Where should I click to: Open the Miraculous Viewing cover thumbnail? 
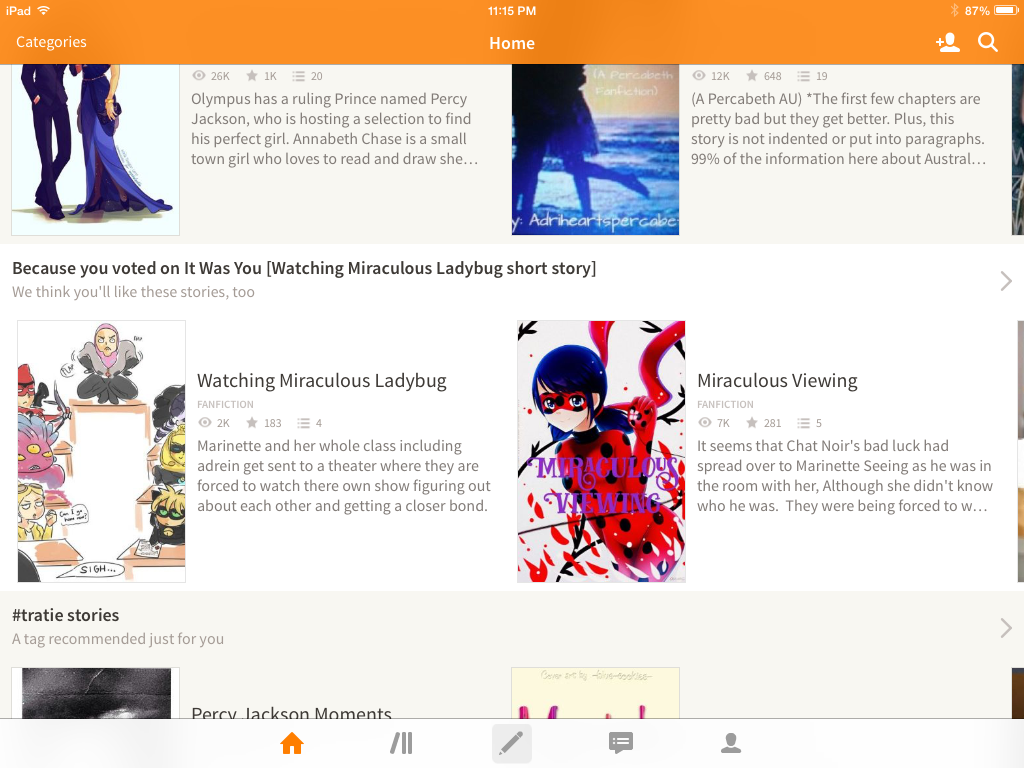point(601,451)
